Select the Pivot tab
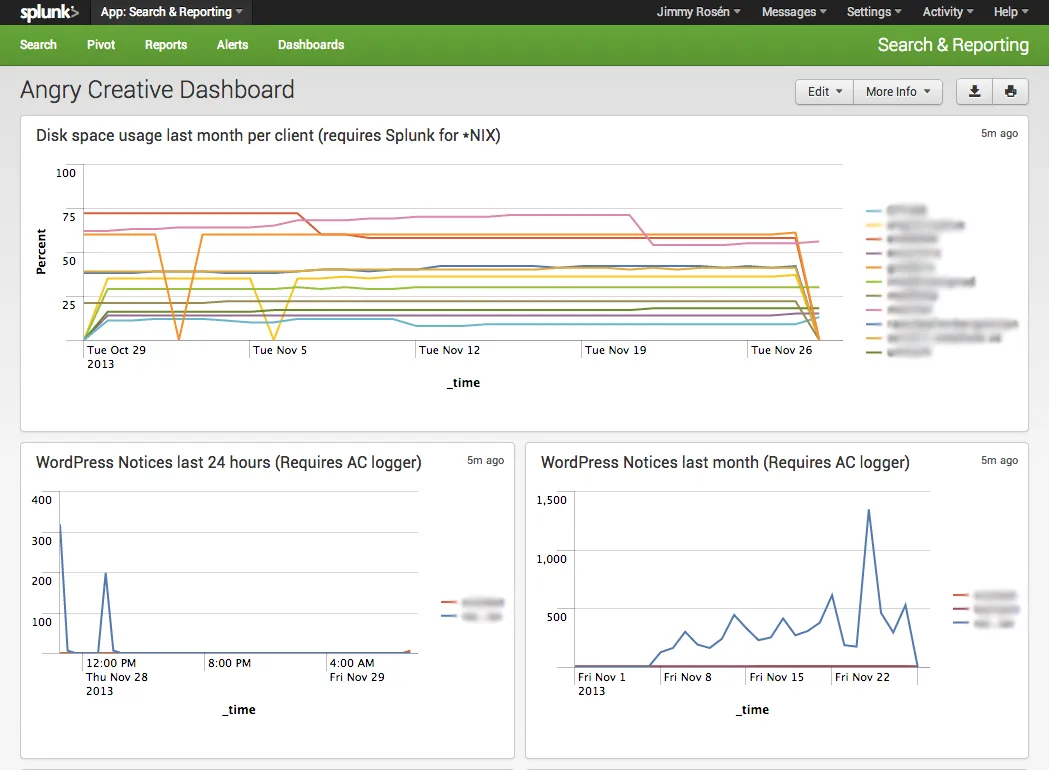1049x770 pixels. (100, 45)
